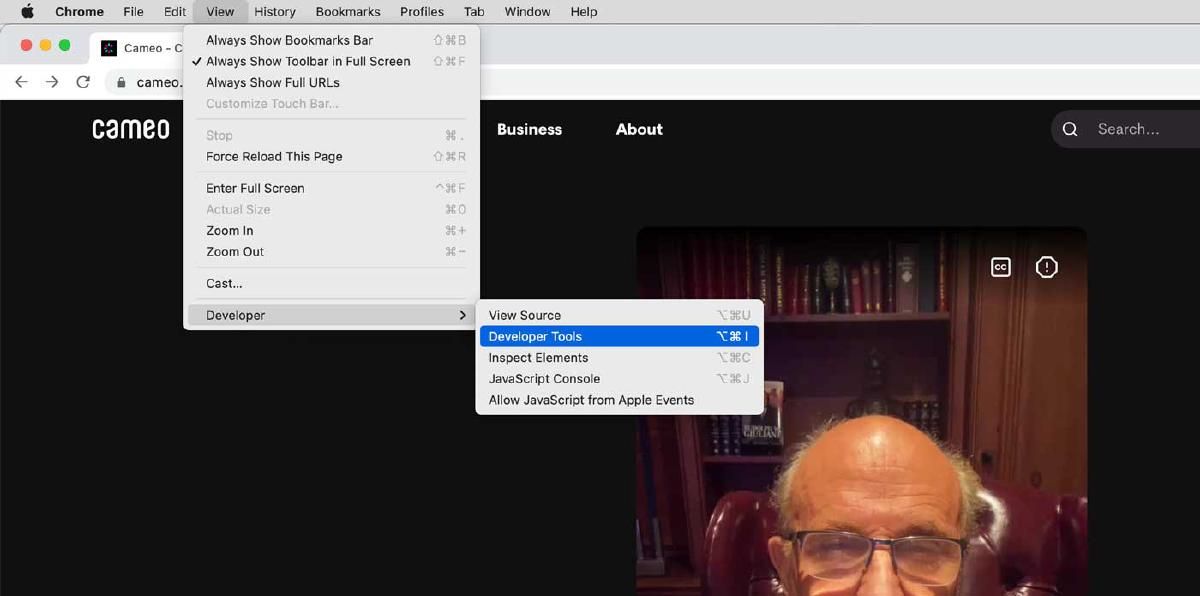Select Always Show Full URLs
This screenshot has width=1200, height=596.
[x=331, y=83]
